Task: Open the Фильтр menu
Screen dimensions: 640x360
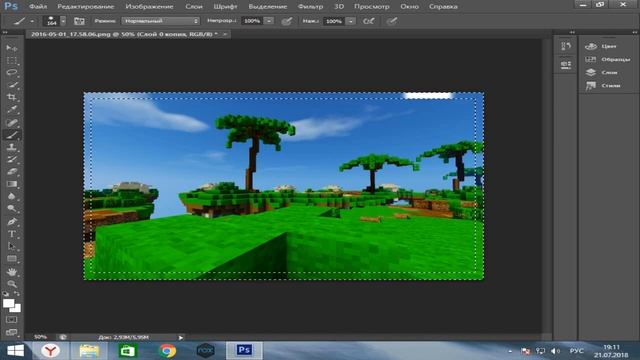Action: [310, 7]
